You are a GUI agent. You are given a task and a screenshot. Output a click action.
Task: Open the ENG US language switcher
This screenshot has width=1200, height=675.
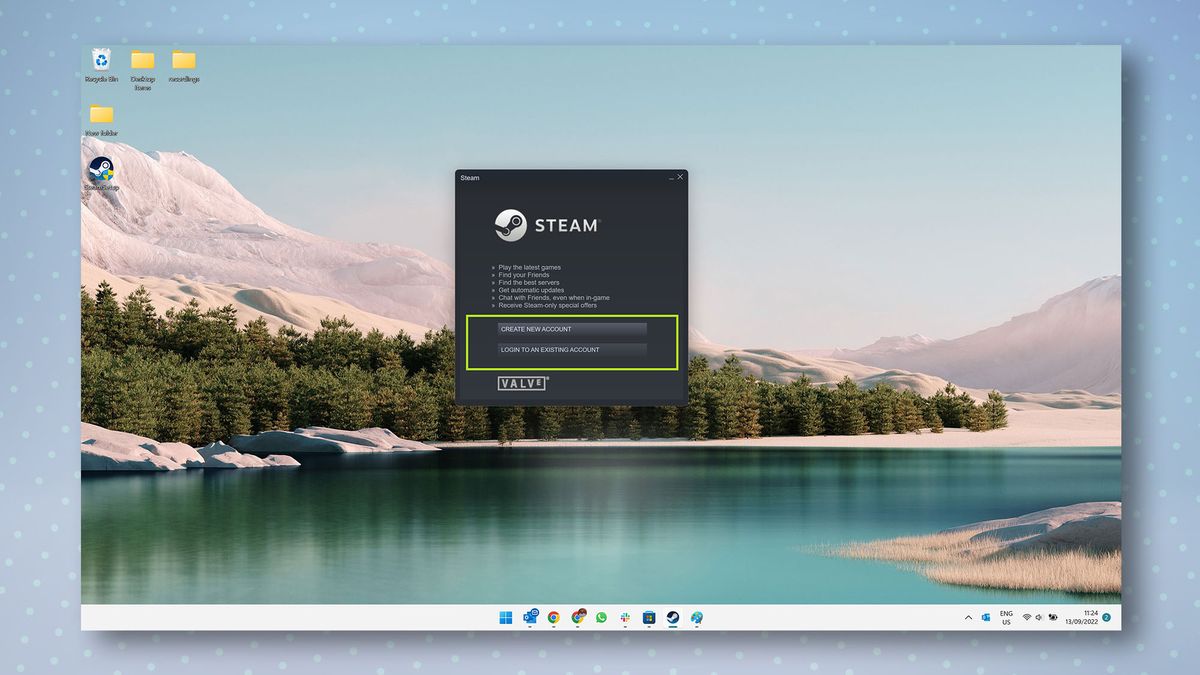1005,618
